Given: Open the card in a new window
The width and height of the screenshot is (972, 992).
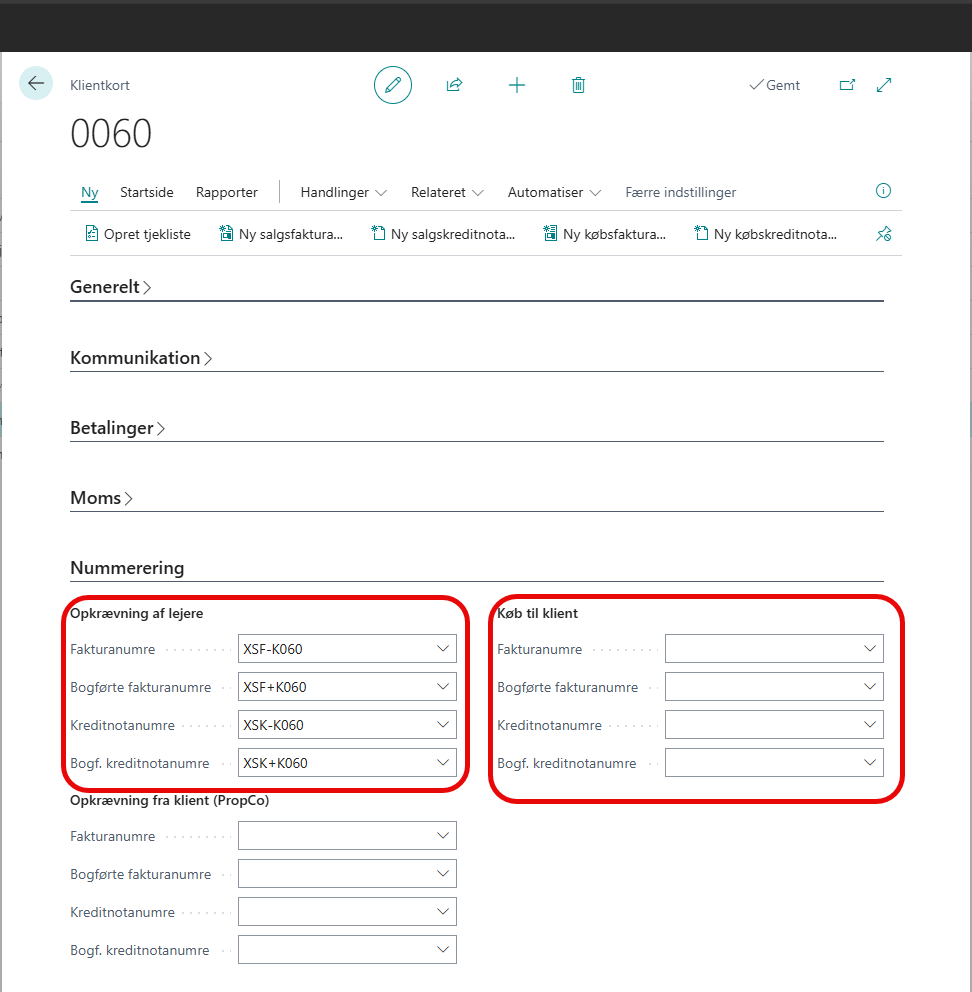Looking at the screenshot, I should tap(847, 85).
